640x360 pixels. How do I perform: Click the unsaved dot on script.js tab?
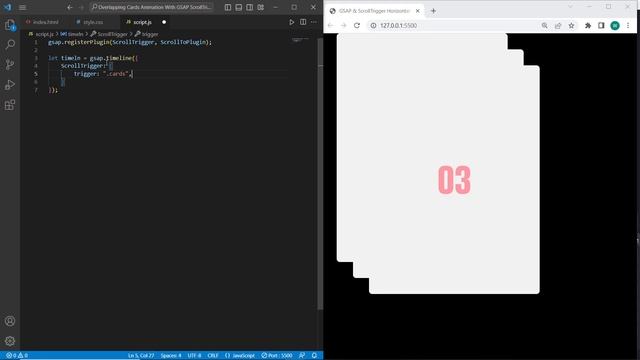(164, 22)
